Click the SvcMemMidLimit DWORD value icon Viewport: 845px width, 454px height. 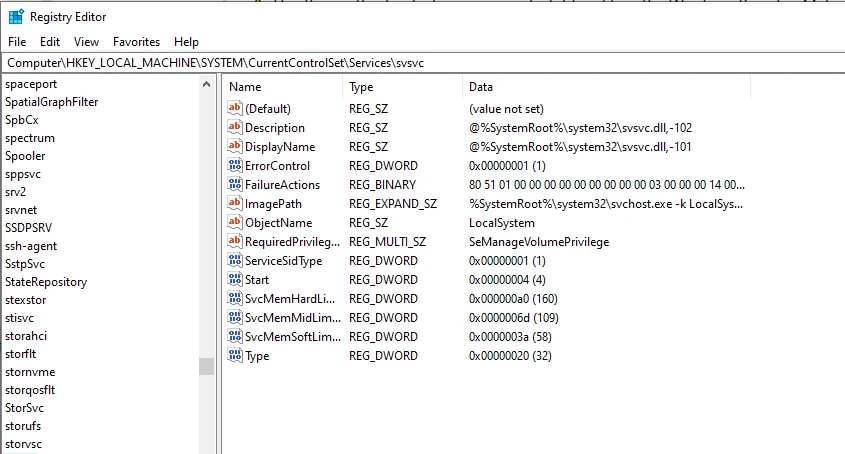click(x=234, y=317)
